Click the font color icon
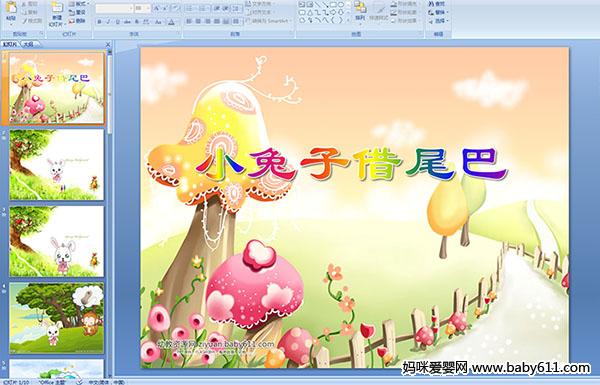The height and width of the screenshot is (385, 600). 171,22
